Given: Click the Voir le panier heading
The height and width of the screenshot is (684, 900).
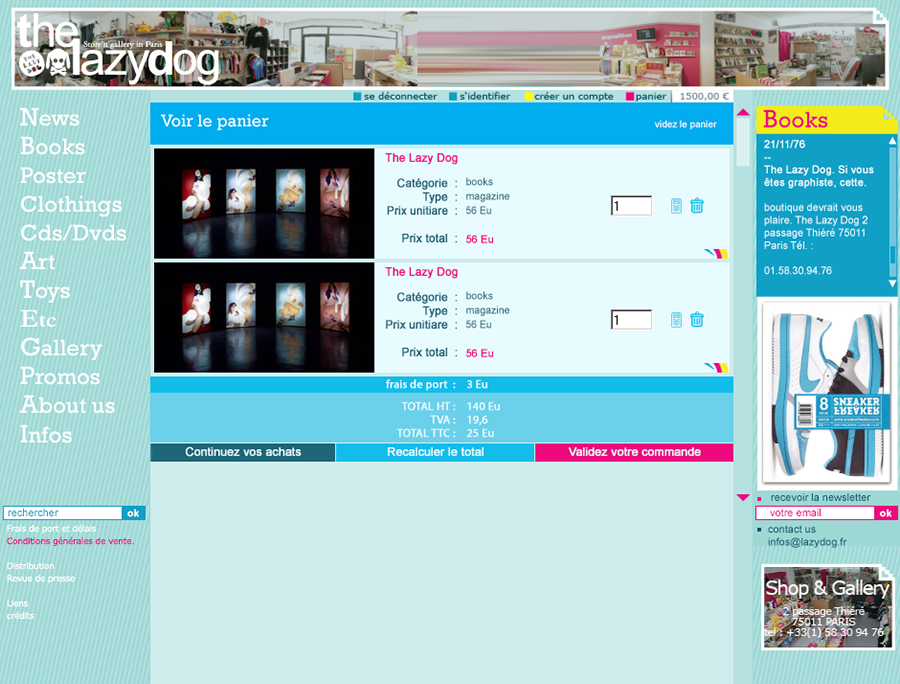Looking at the screenshot, I should click(x=215, y=121).
